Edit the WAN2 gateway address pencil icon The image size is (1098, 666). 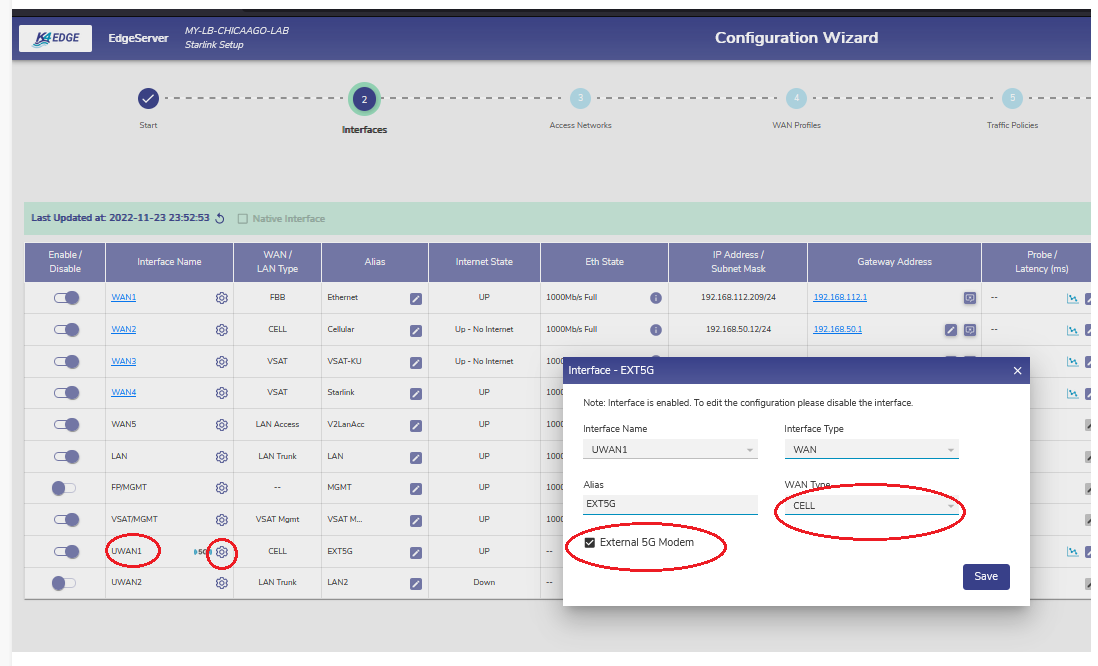pos(951,330)
